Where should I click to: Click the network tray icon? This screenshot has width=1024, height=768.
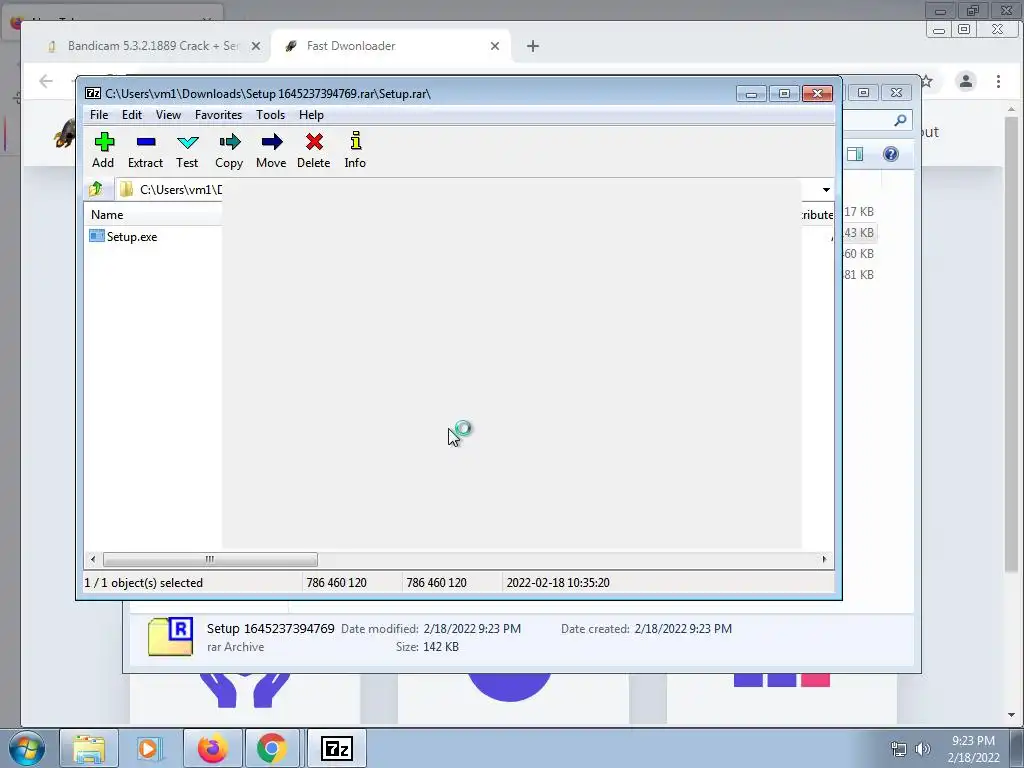pyautogui.click(x=899, y=749)
